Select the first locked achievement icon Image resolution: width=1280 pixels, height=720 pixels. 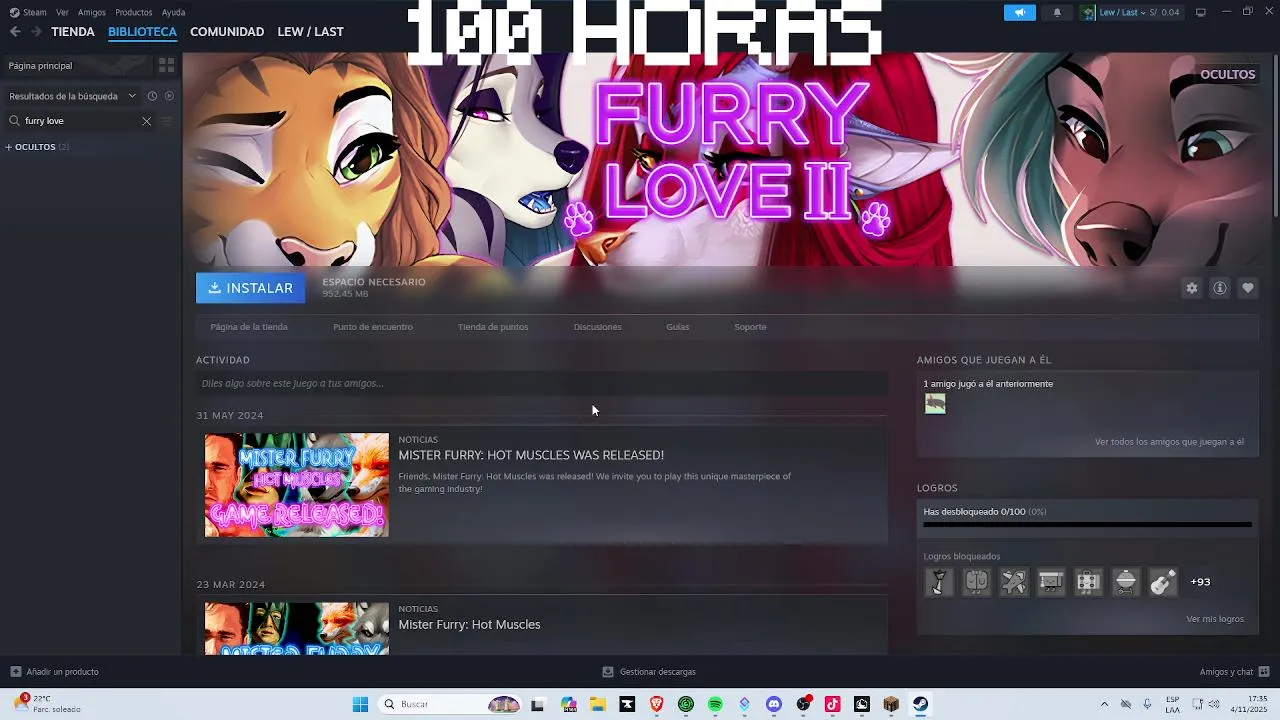point(939,582)
